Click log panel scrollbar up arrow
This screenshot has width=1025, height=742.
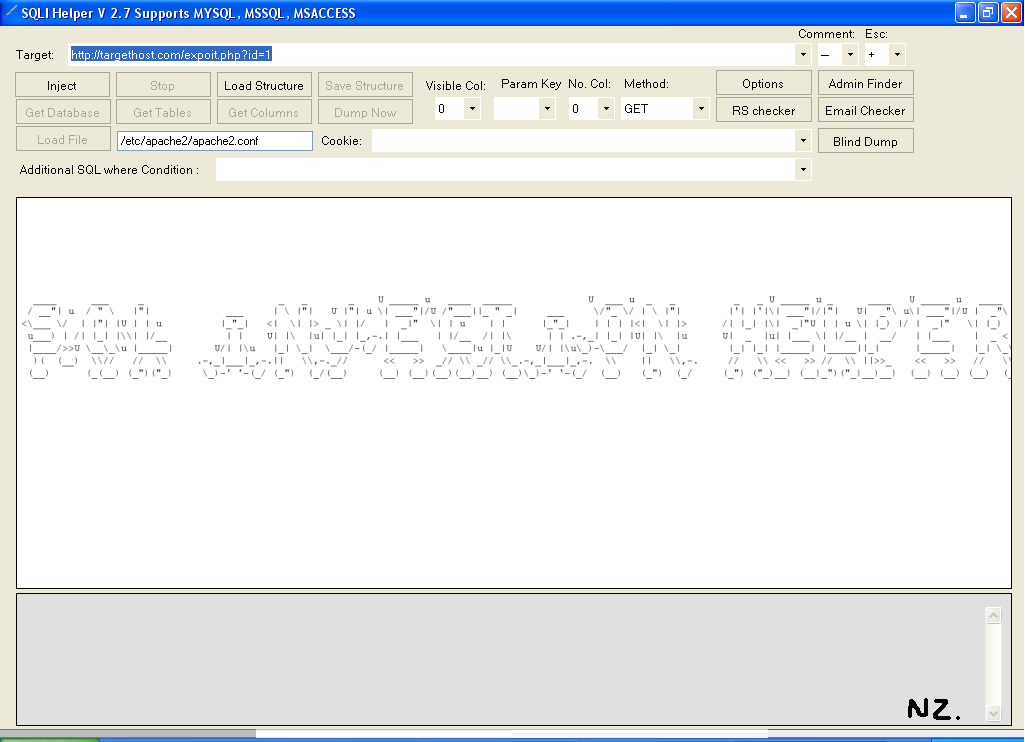tap(994, 615)
